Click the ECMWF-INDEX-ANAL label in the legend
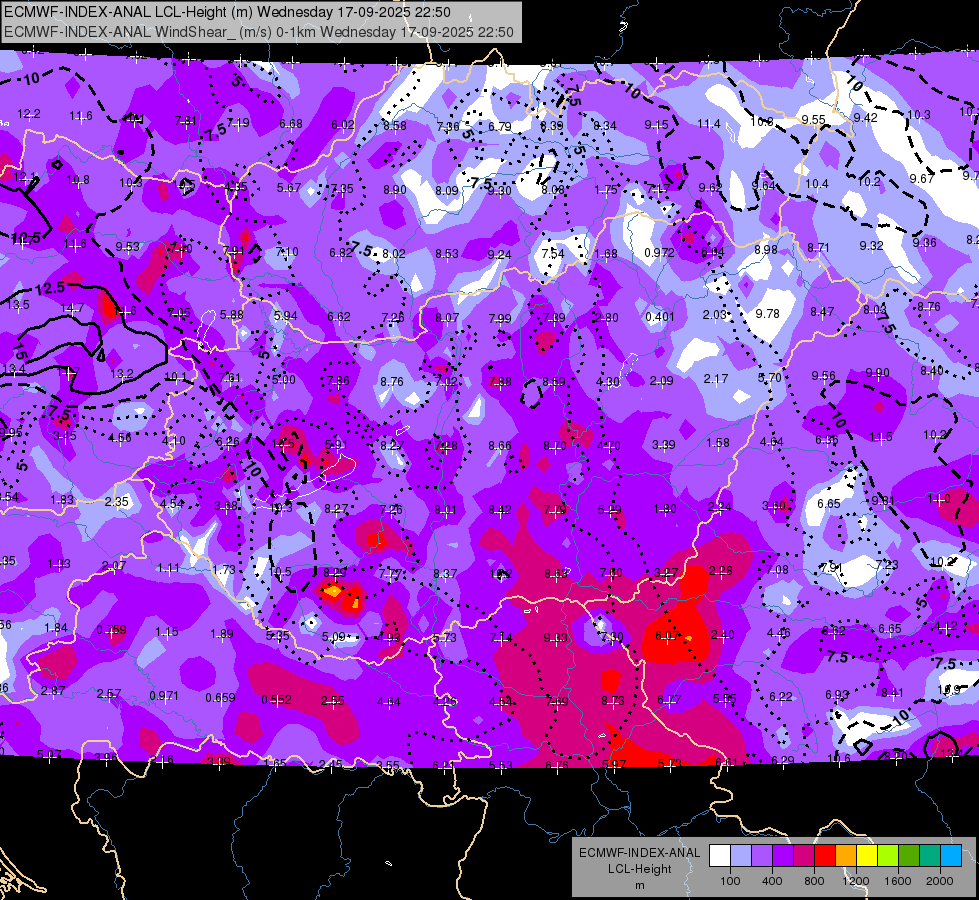The width and height of the screenshot is (979, 900). pos(639,853)
